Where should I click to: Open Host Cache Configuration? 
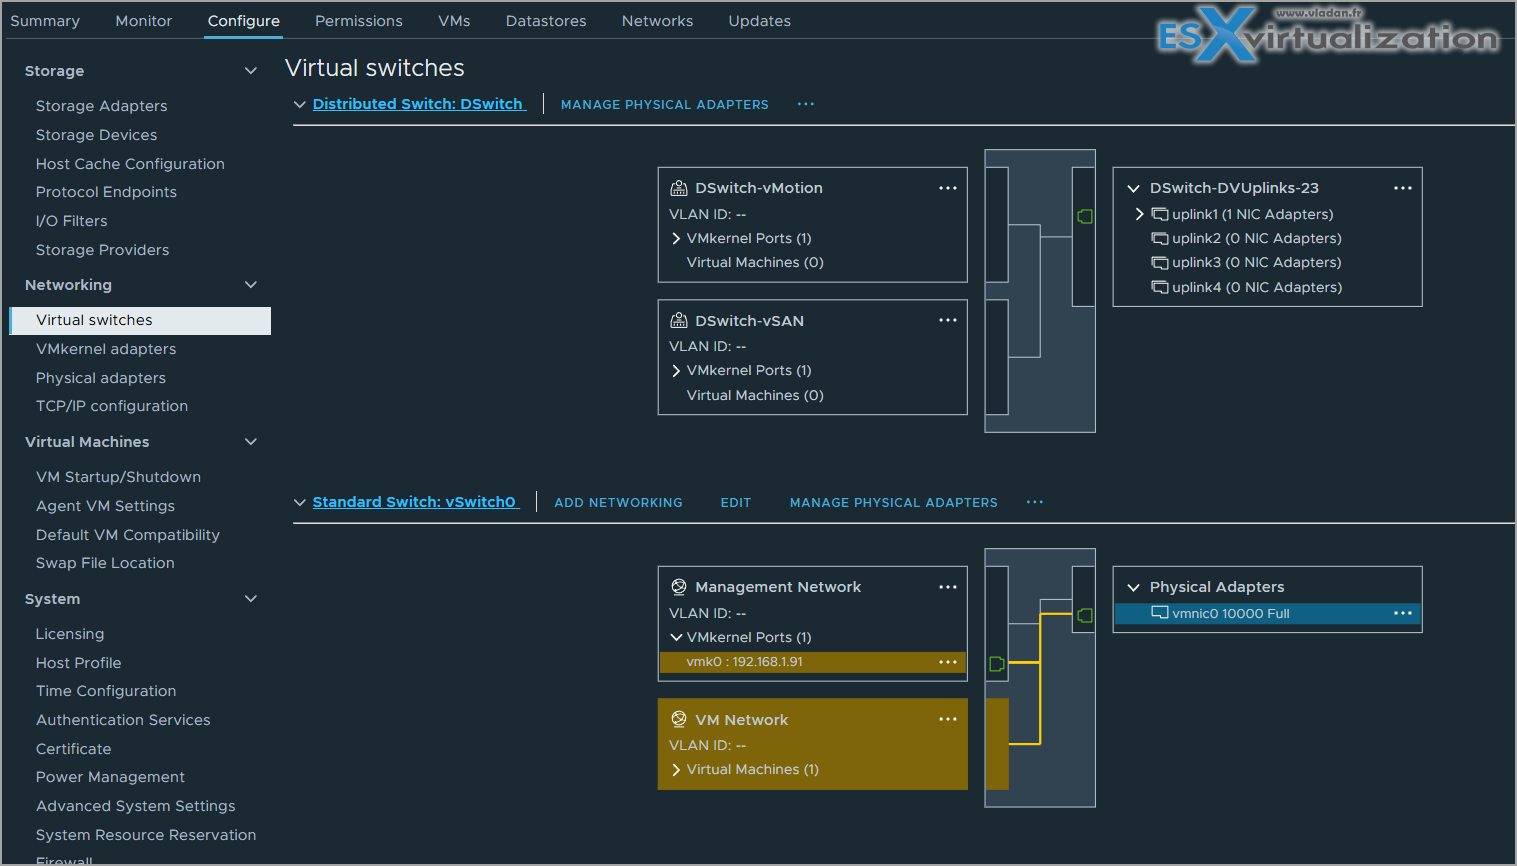[130, 164]
